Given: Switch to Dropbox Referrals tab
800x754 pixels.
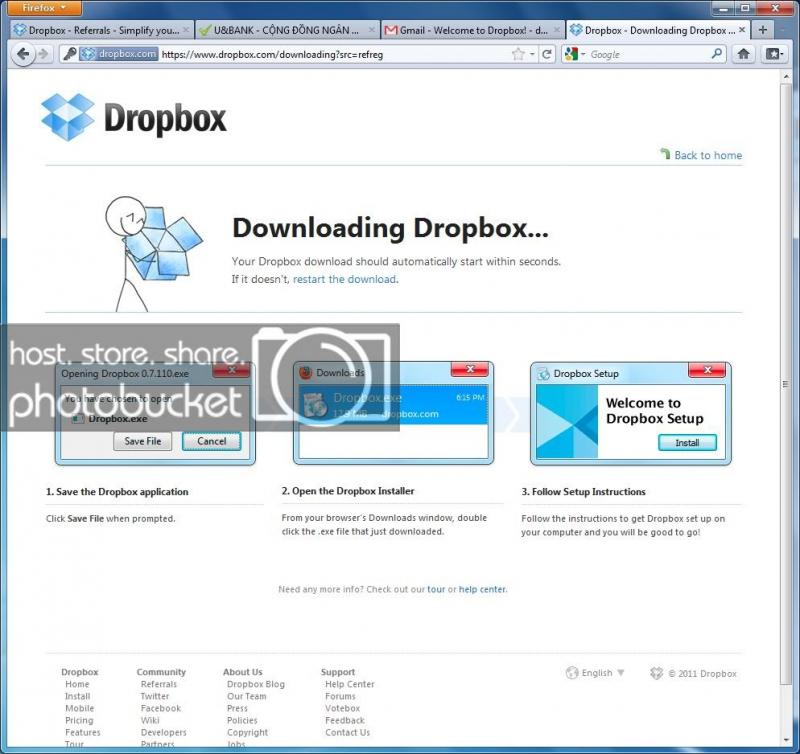Looking at the screenshot, I should point(102,31).
